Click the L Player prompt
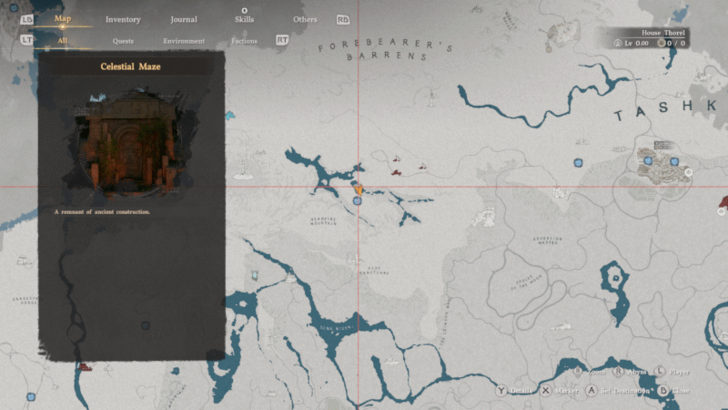The height and width of the screenshot is (410, 728). coord(672,372)
